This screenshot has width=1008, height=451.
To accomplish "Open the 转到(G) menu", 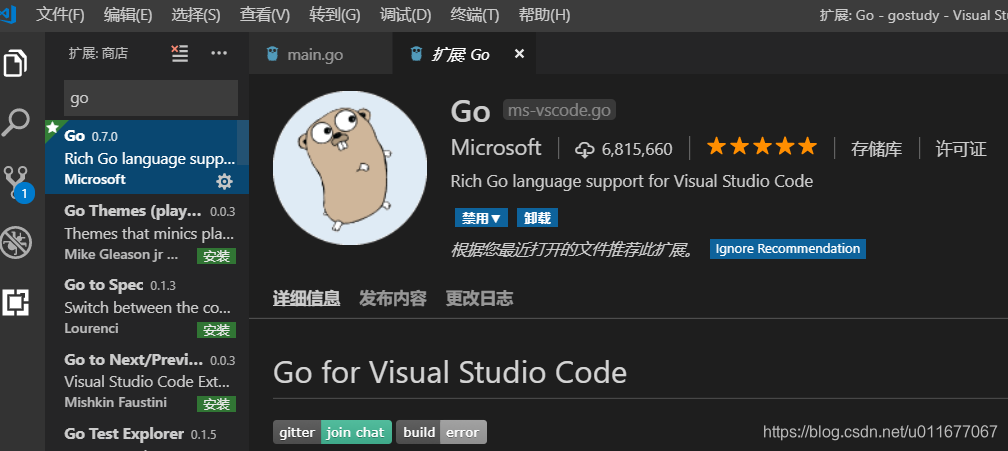I will point(334,15).
